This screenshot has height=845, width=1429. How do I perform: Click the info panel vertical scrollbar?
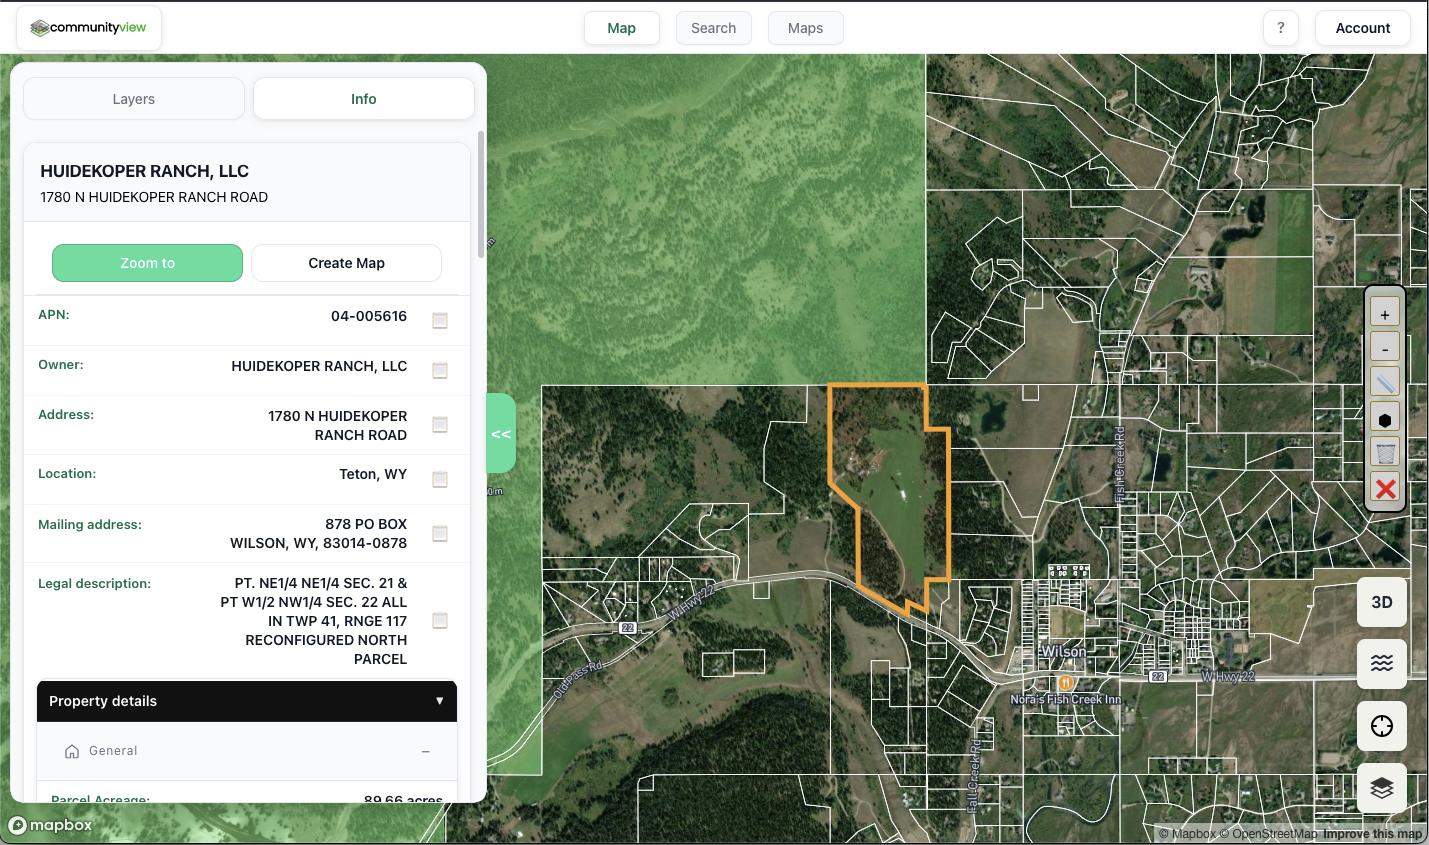[481, 195]
